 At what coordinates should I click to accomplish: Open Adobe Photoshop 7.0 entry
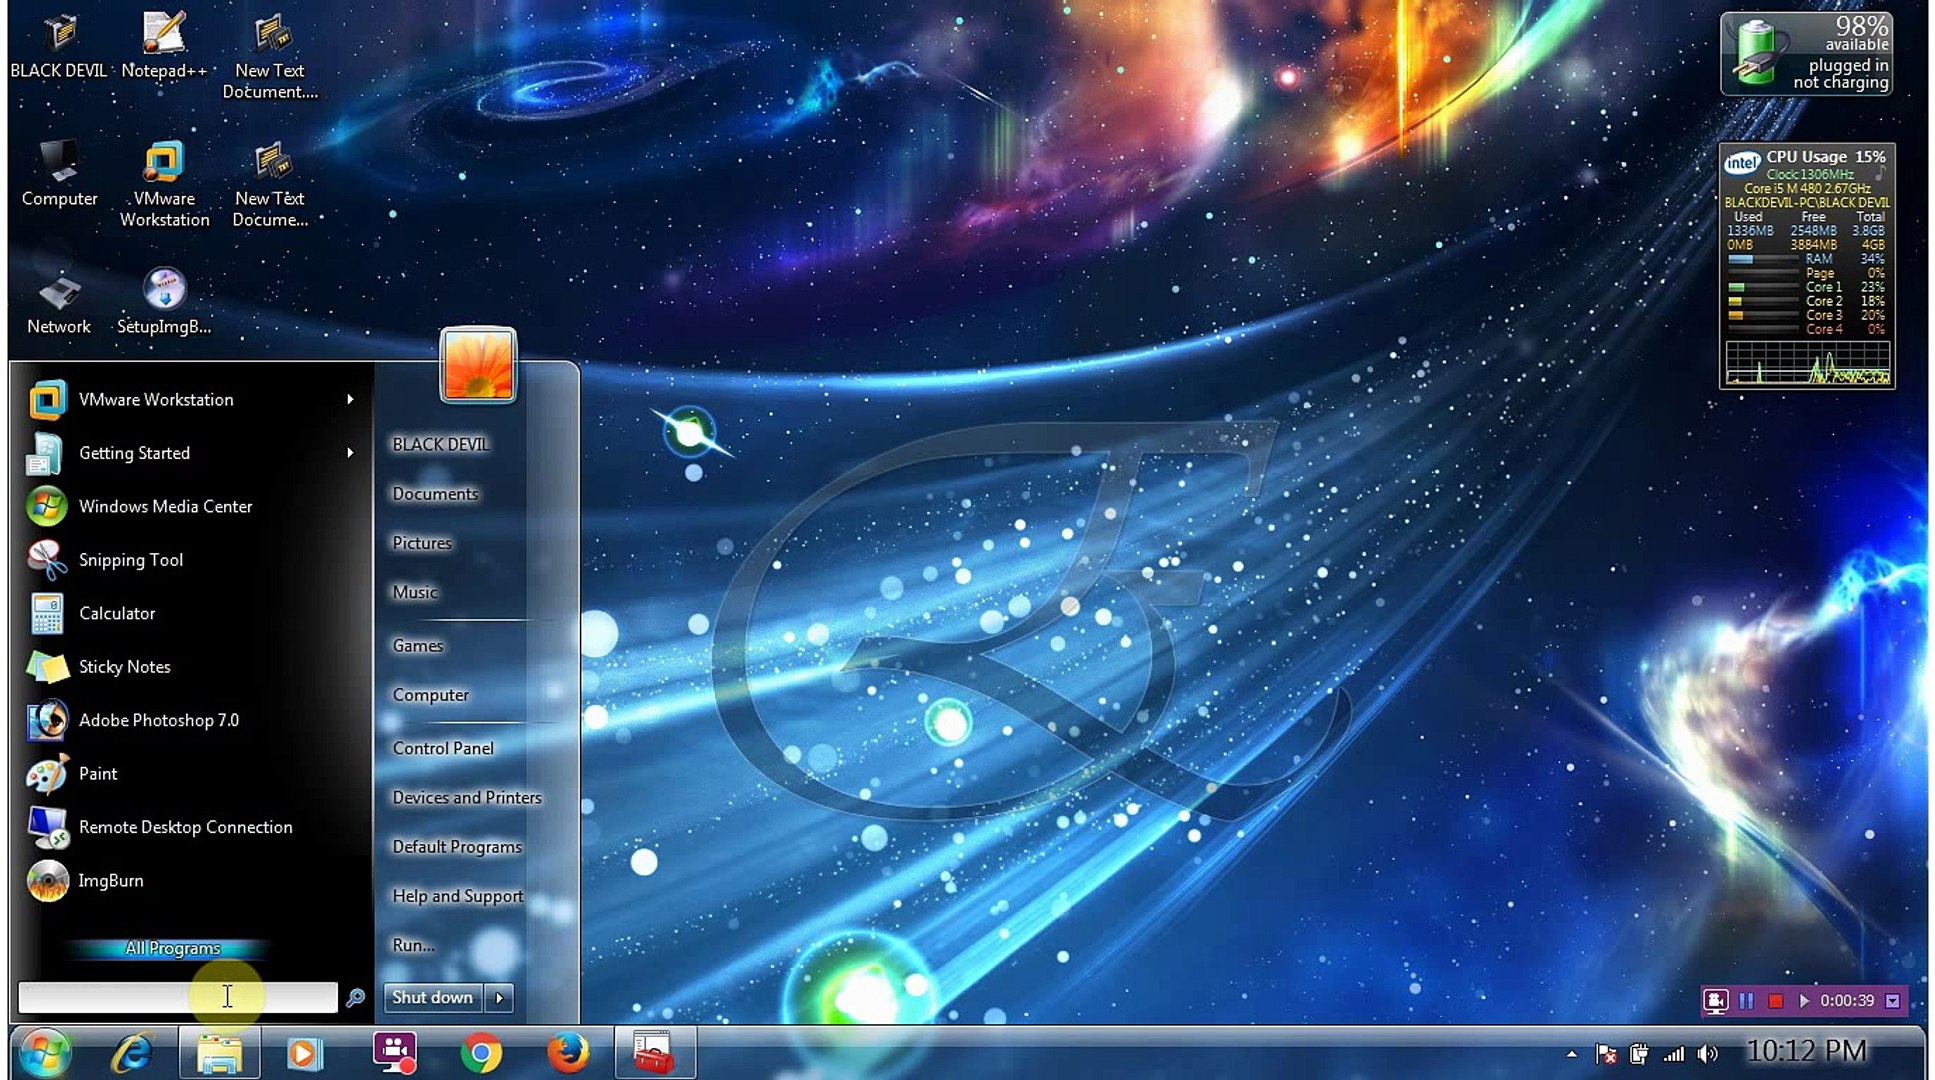pos(158,720)
